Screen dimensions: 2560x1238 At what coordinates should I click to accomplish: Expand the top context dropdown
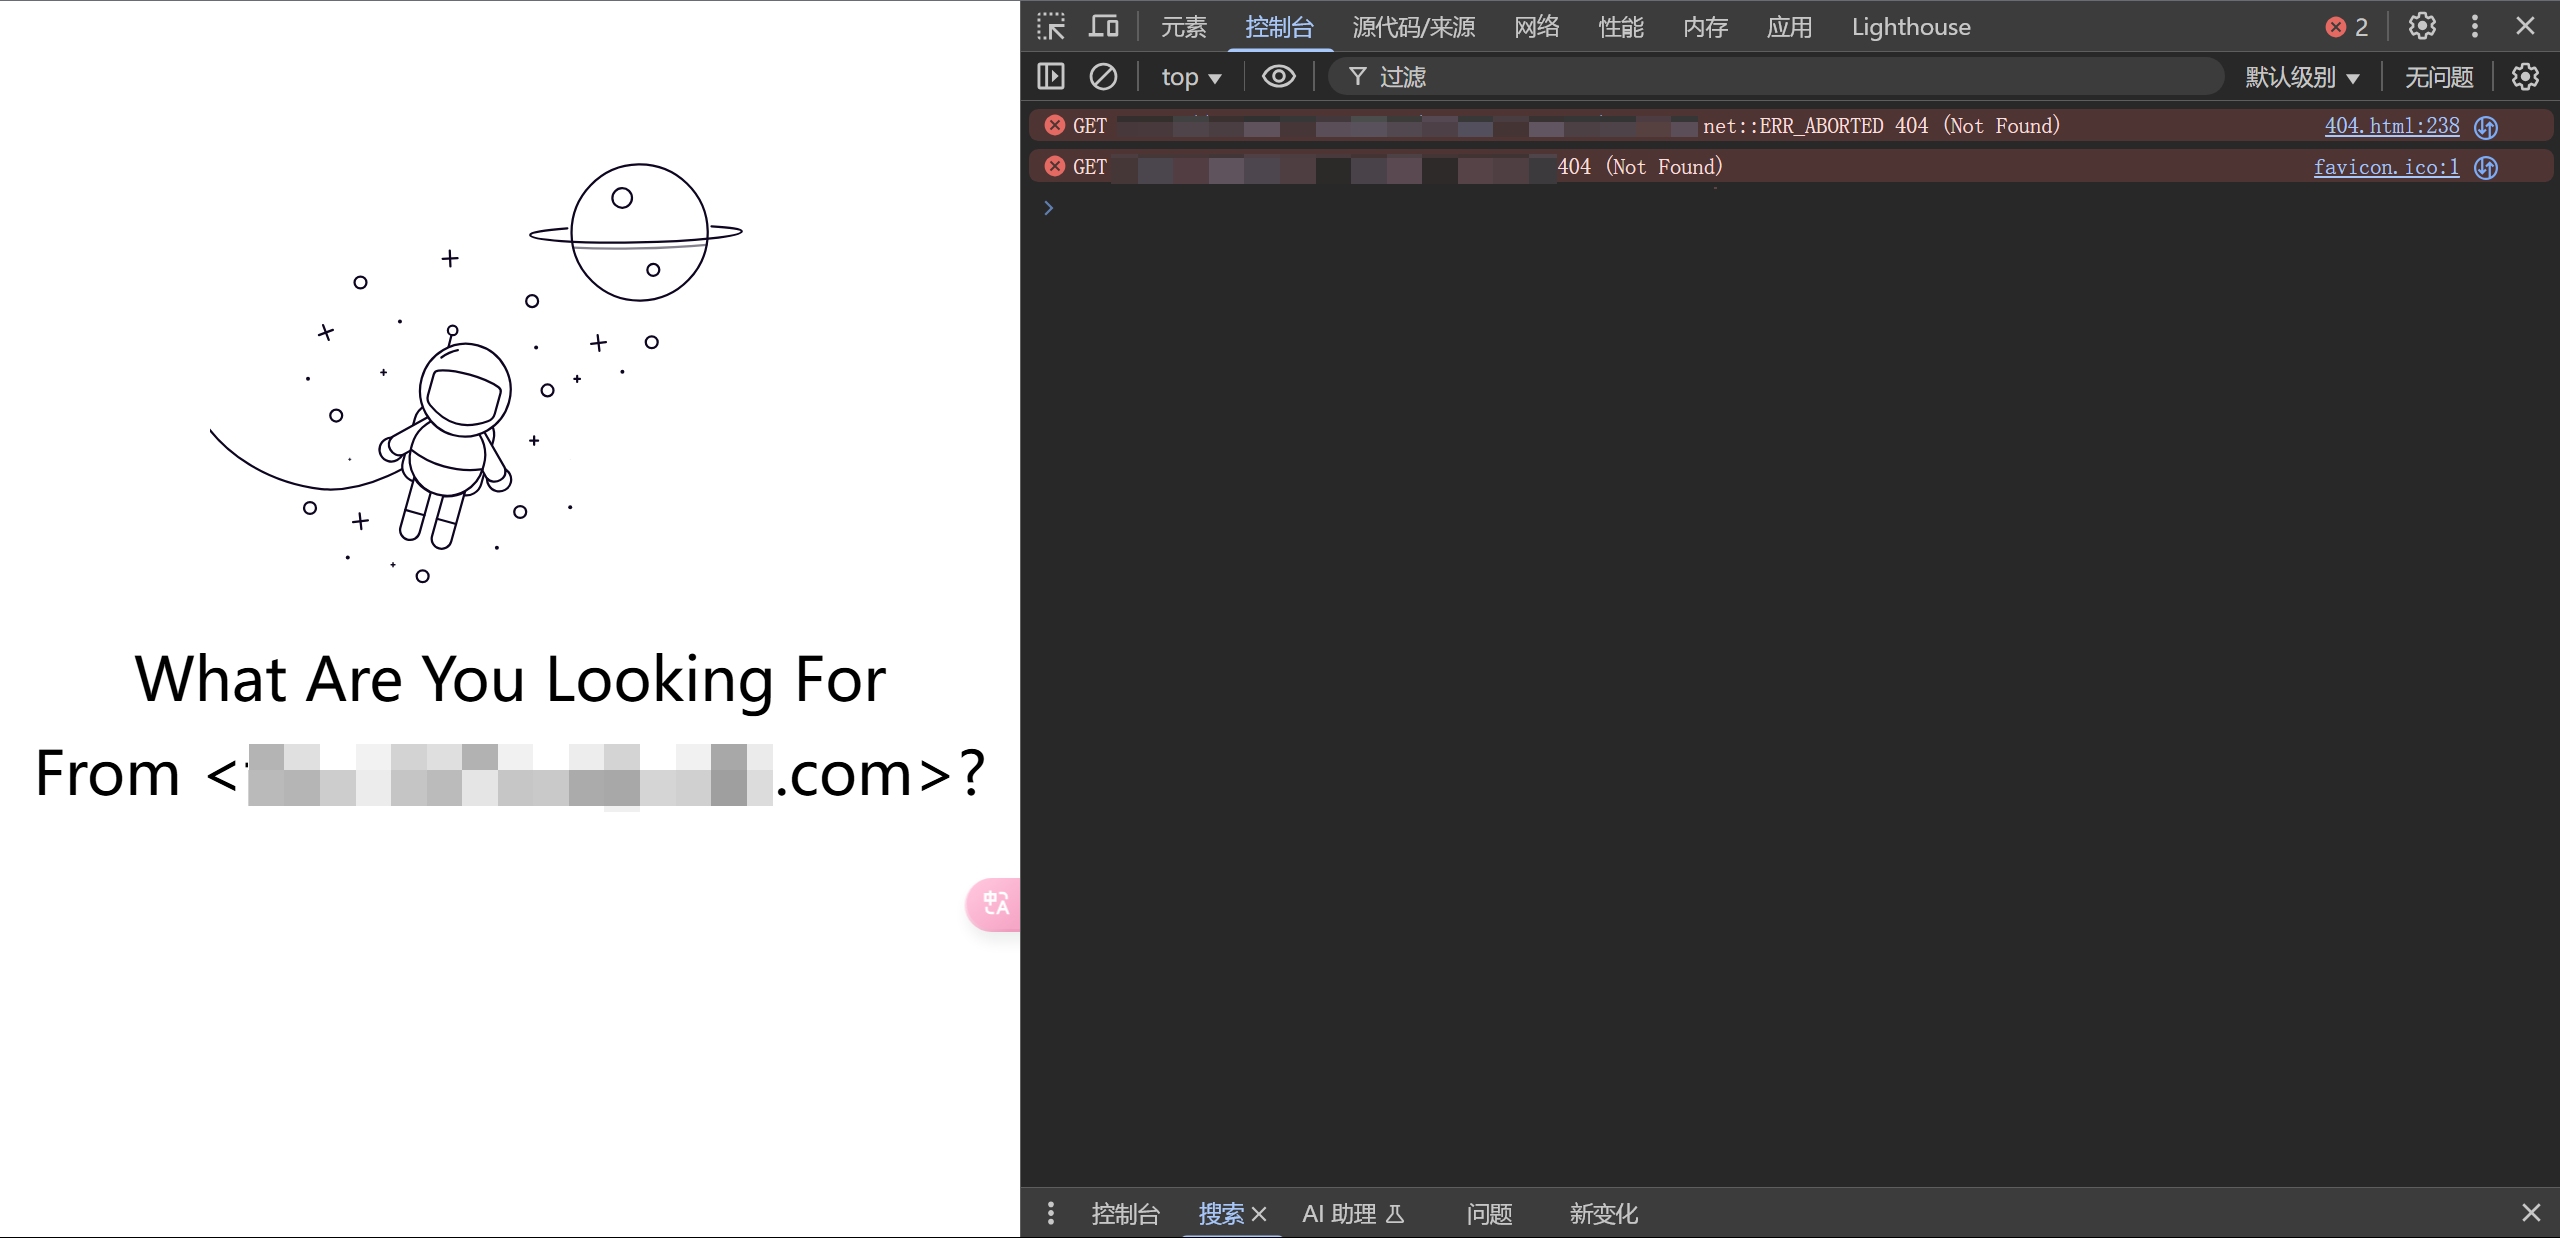[1191, 77]
